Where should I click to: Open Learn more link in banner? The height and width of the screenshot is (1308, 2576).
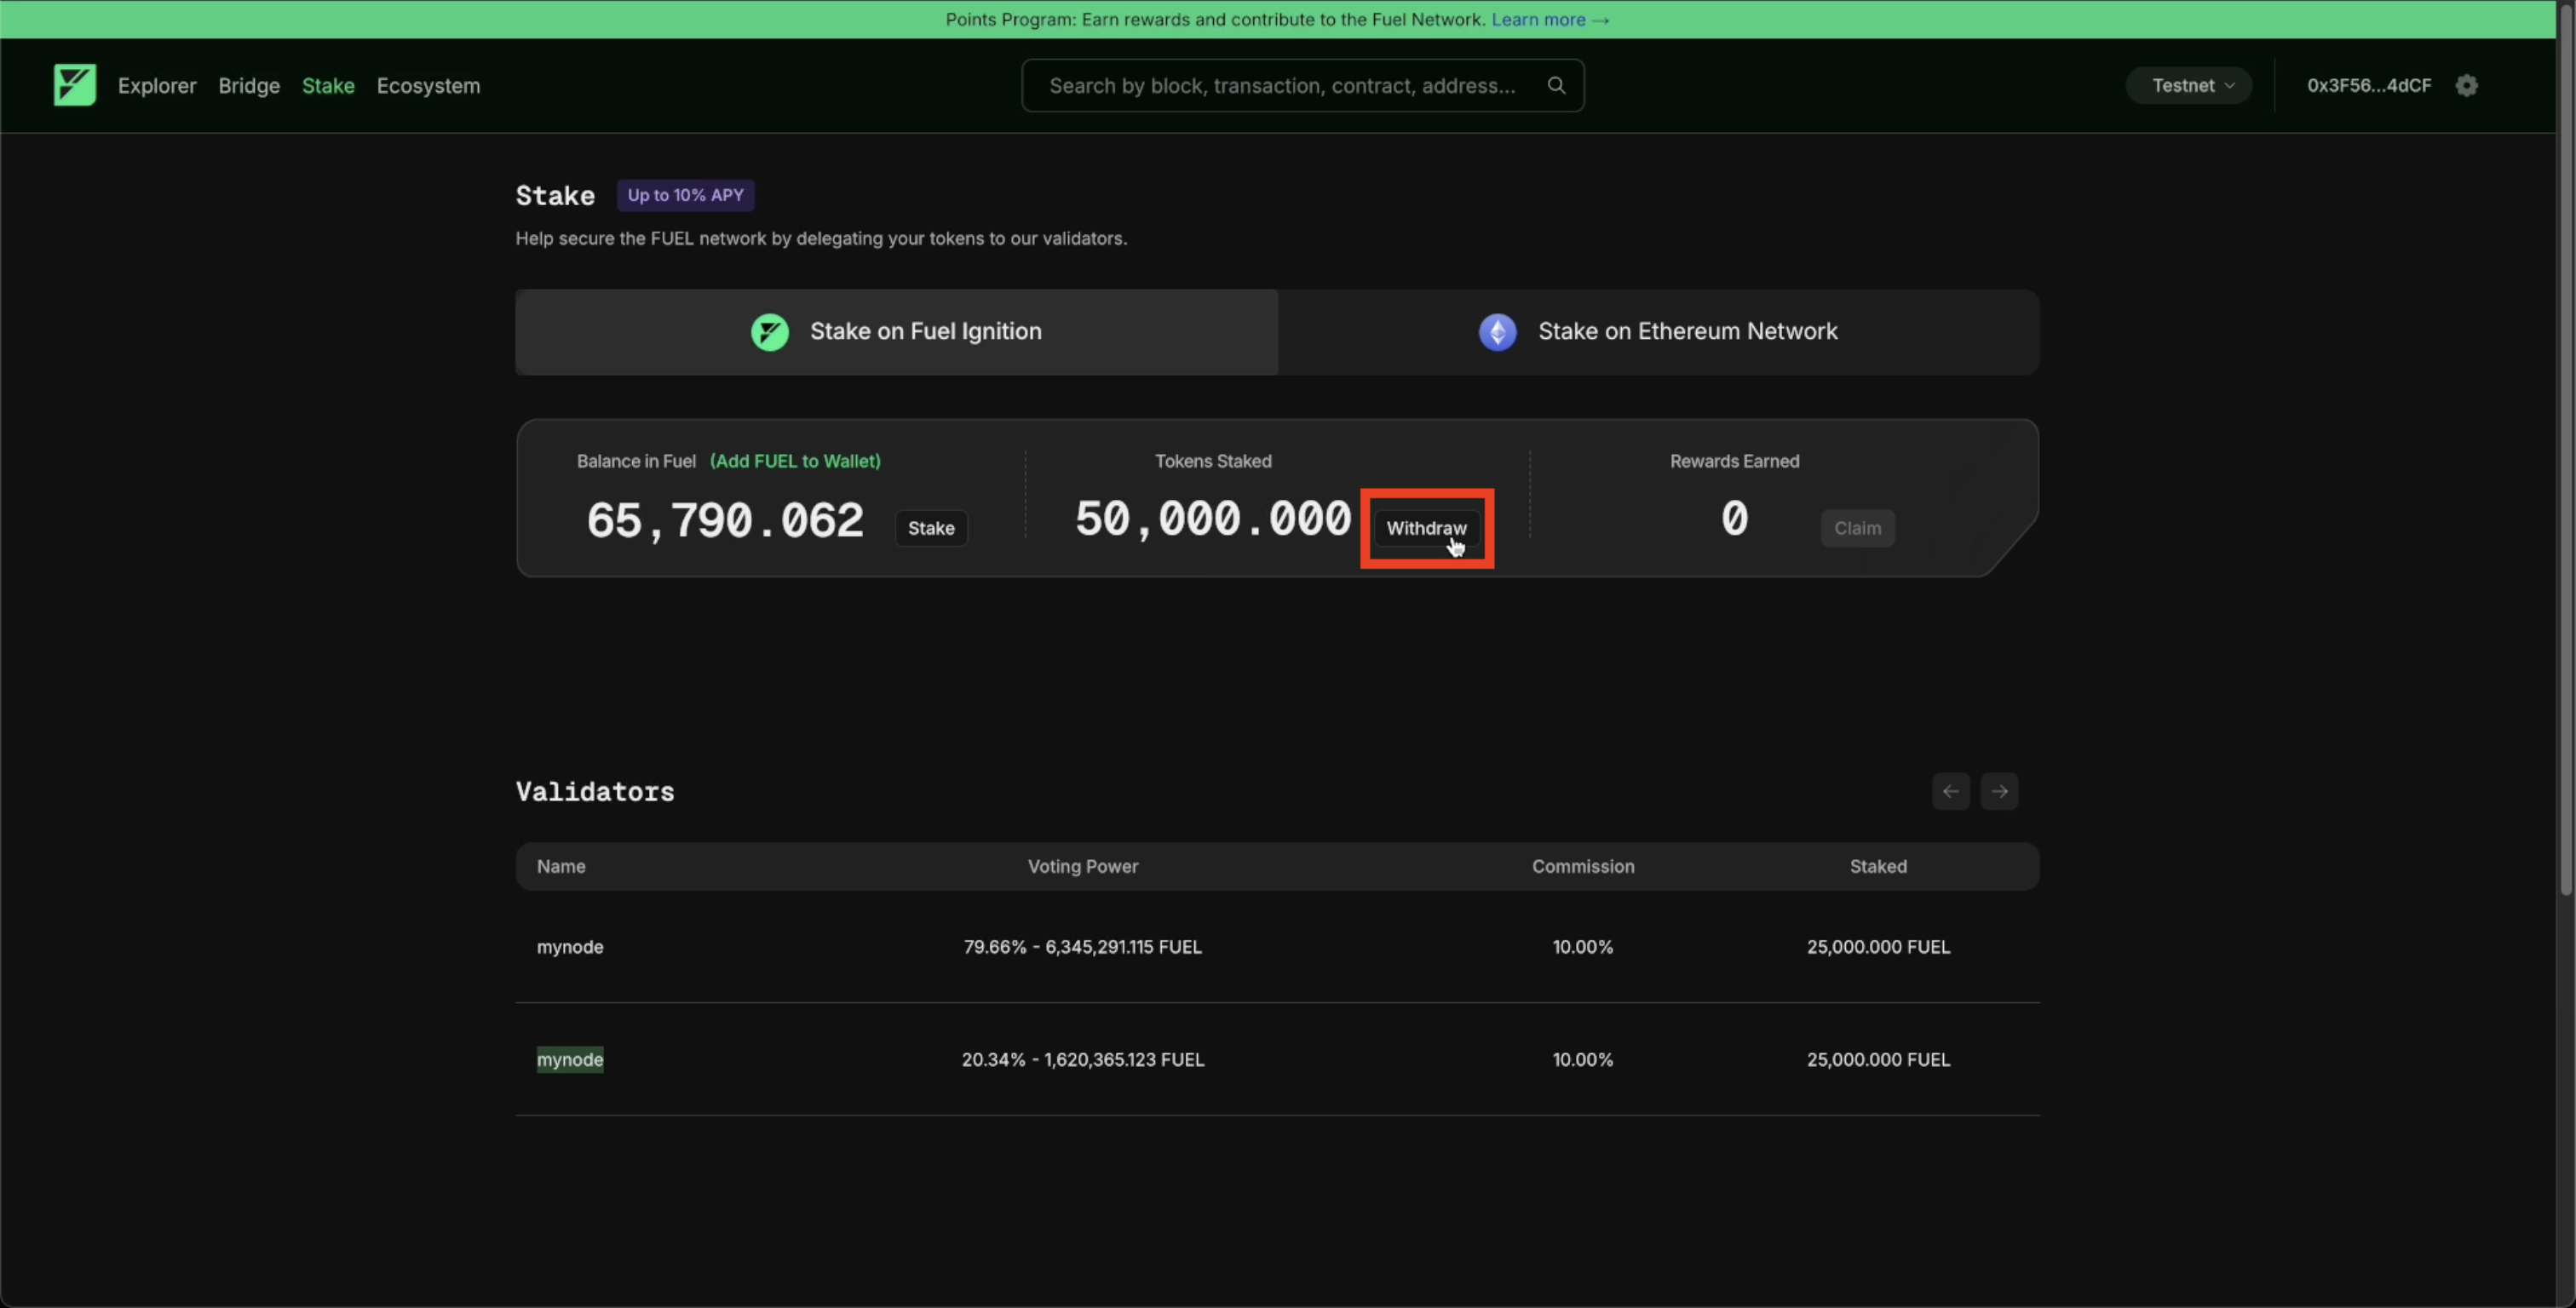(1550, 19)
